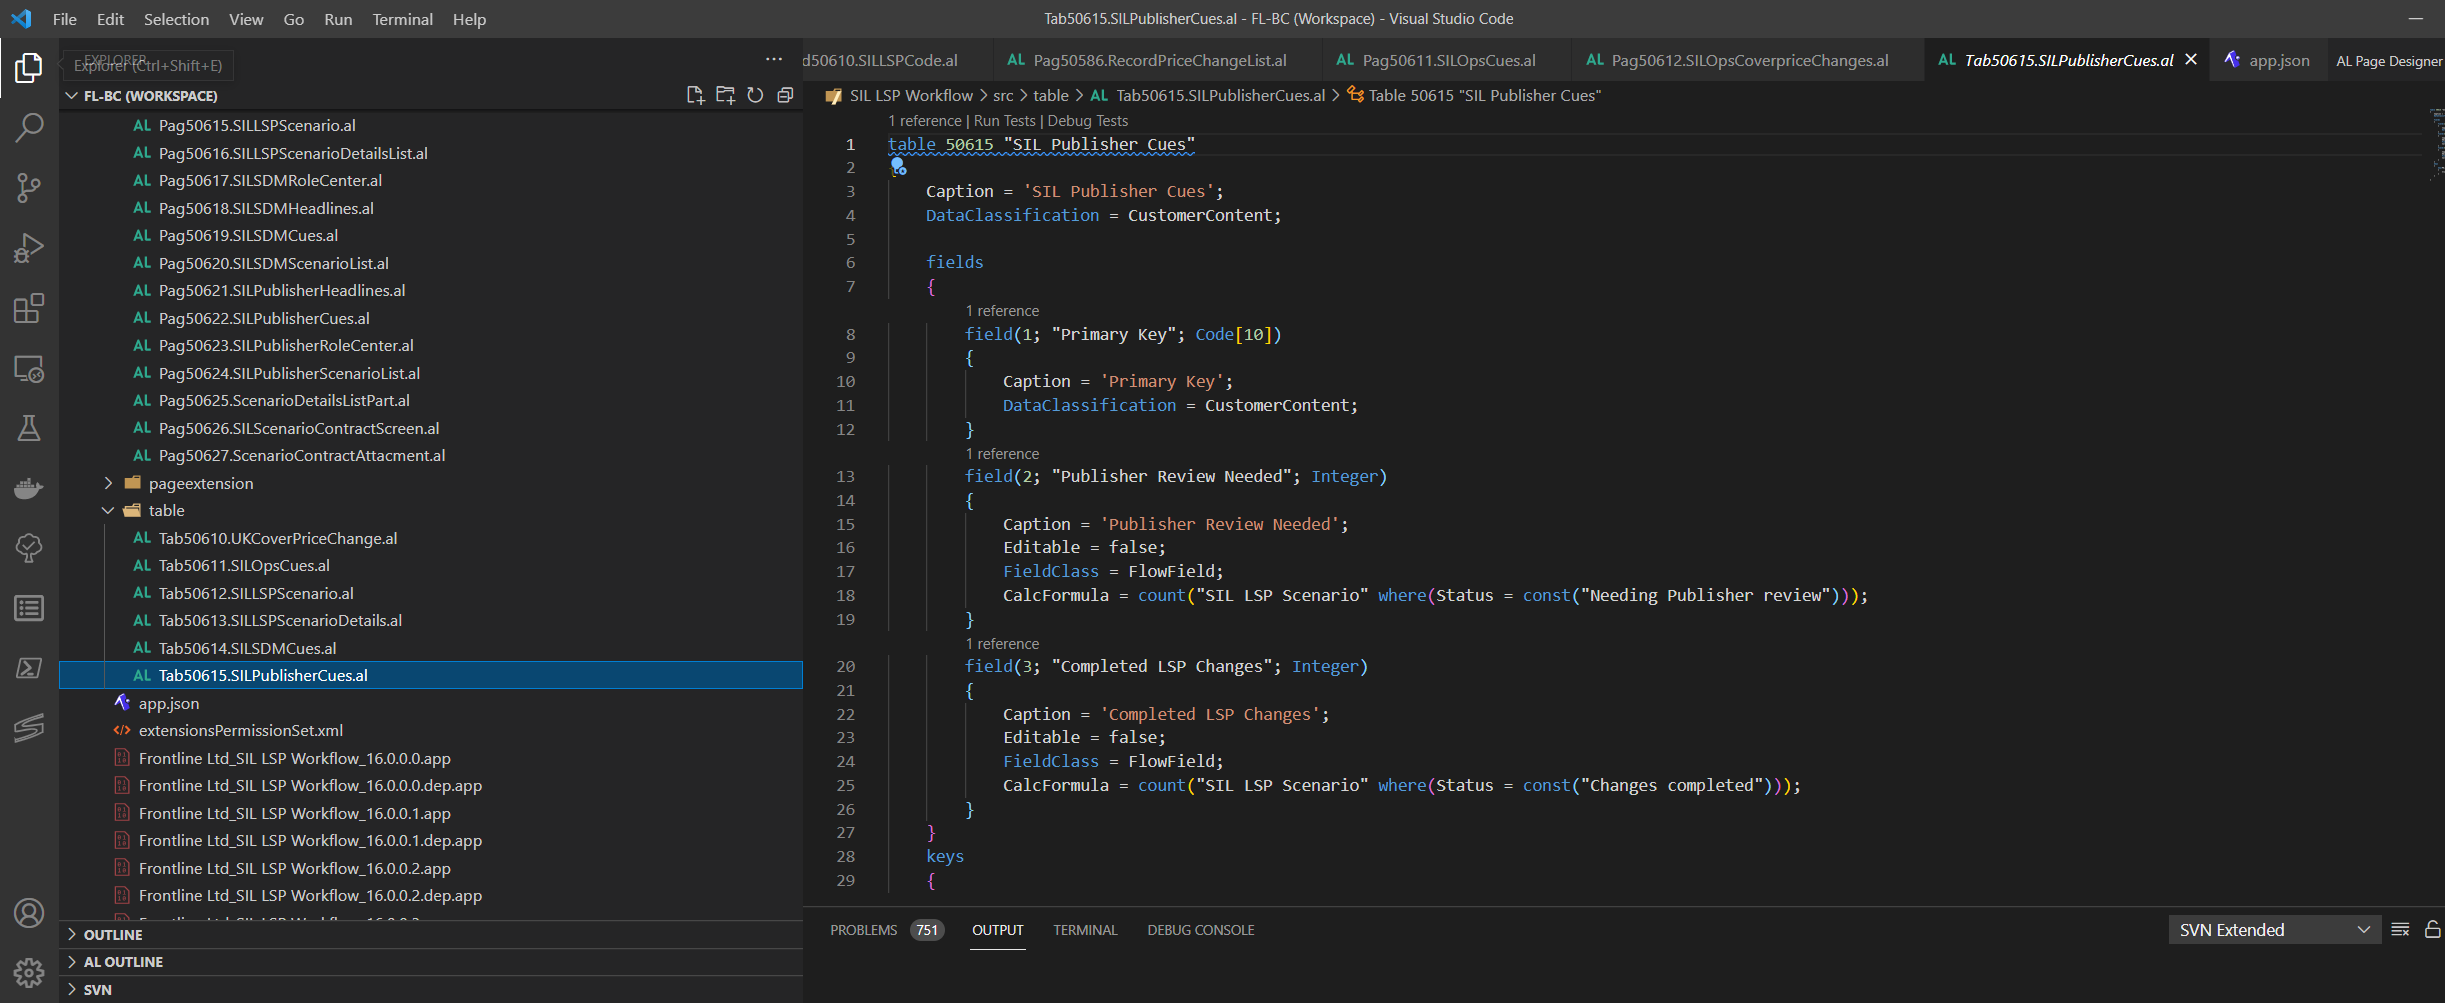2445x1003 pixels.
Task: Open extensionsPermissionSet.xml file
Action: click(x=240, y=731)
